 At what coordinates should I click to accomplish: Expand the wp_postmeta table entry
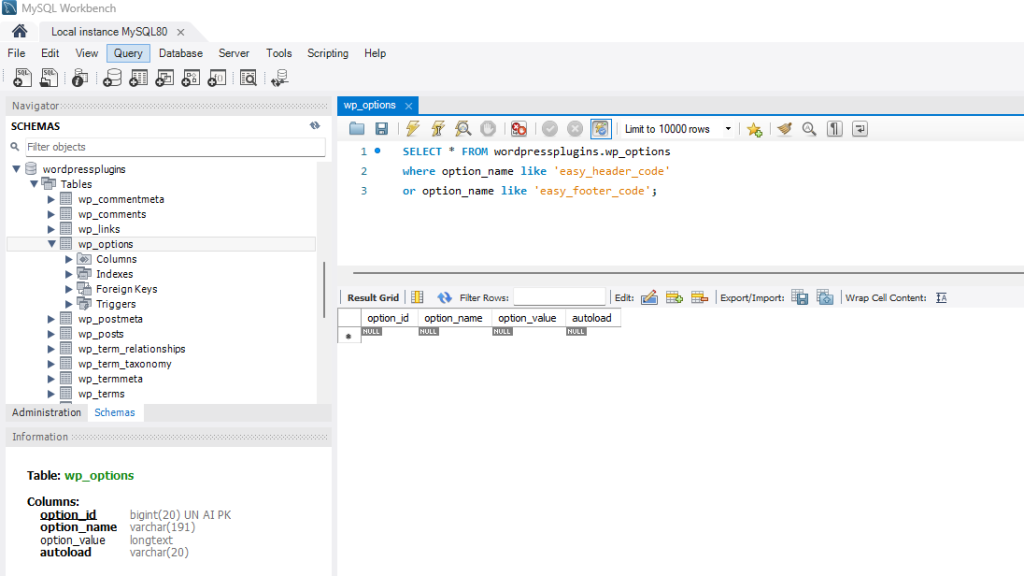click(x=50, y=318)
